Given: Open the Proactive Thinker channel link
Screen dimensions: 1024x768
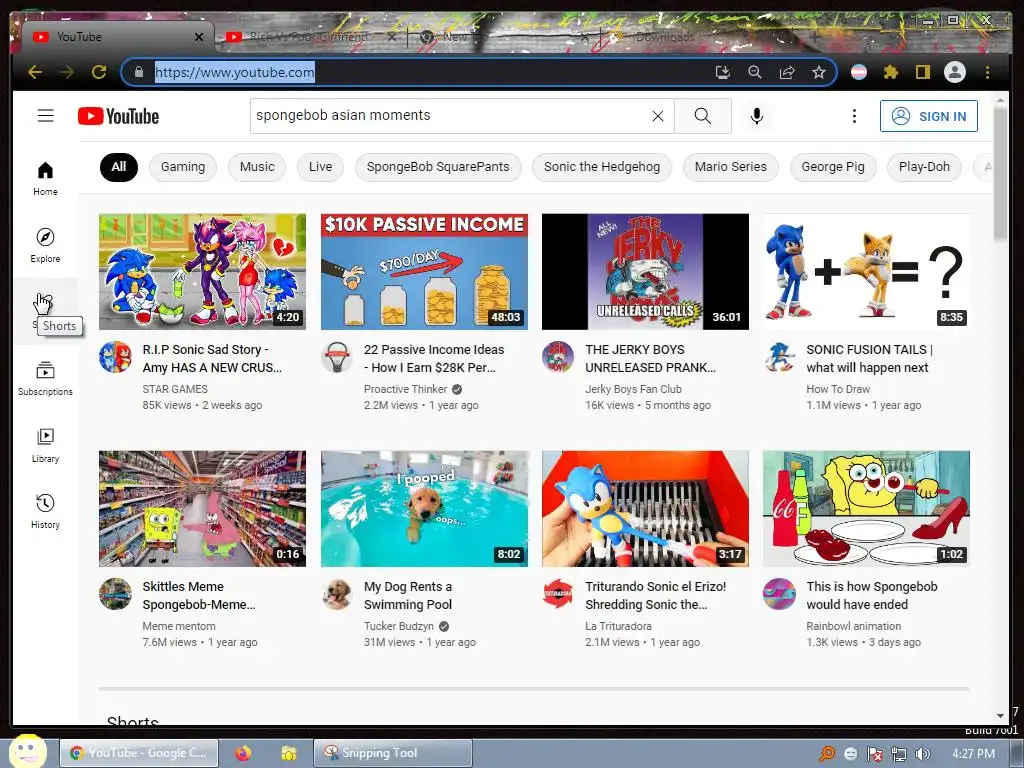Looking at the screenshot, I should click(x=406, y=389).
